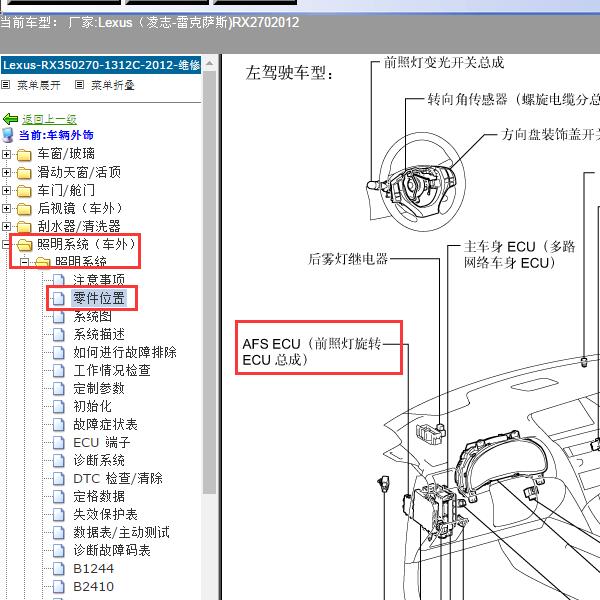The width and height of the screenshot is (600, 600).
Task: Click the 主车身 ECU diagram label
Action: [x=519, y=254]
